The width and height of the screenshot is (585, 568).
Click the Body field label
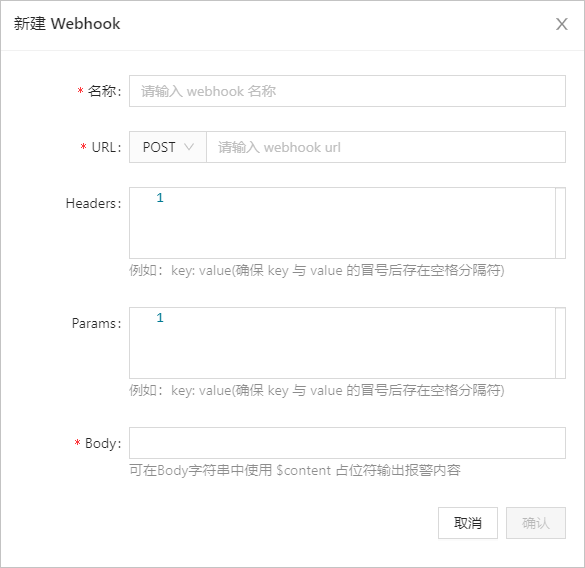pos(103,443)
